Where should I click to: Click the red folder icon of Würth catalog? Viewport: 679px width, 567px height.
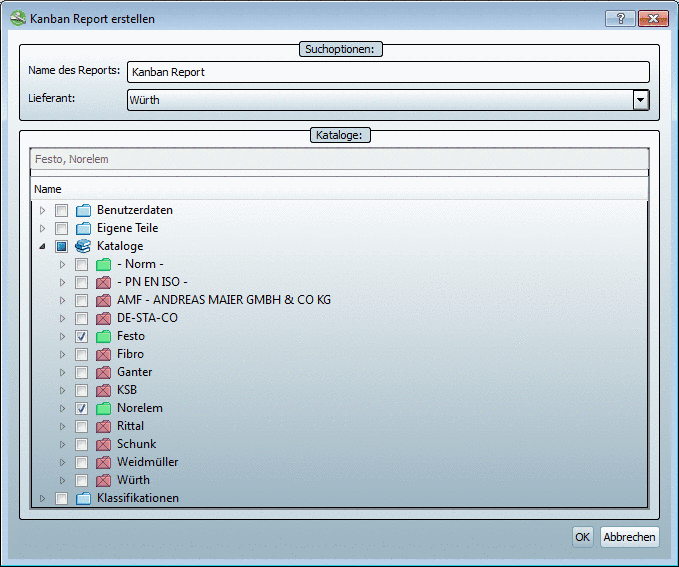click(103, 480)
